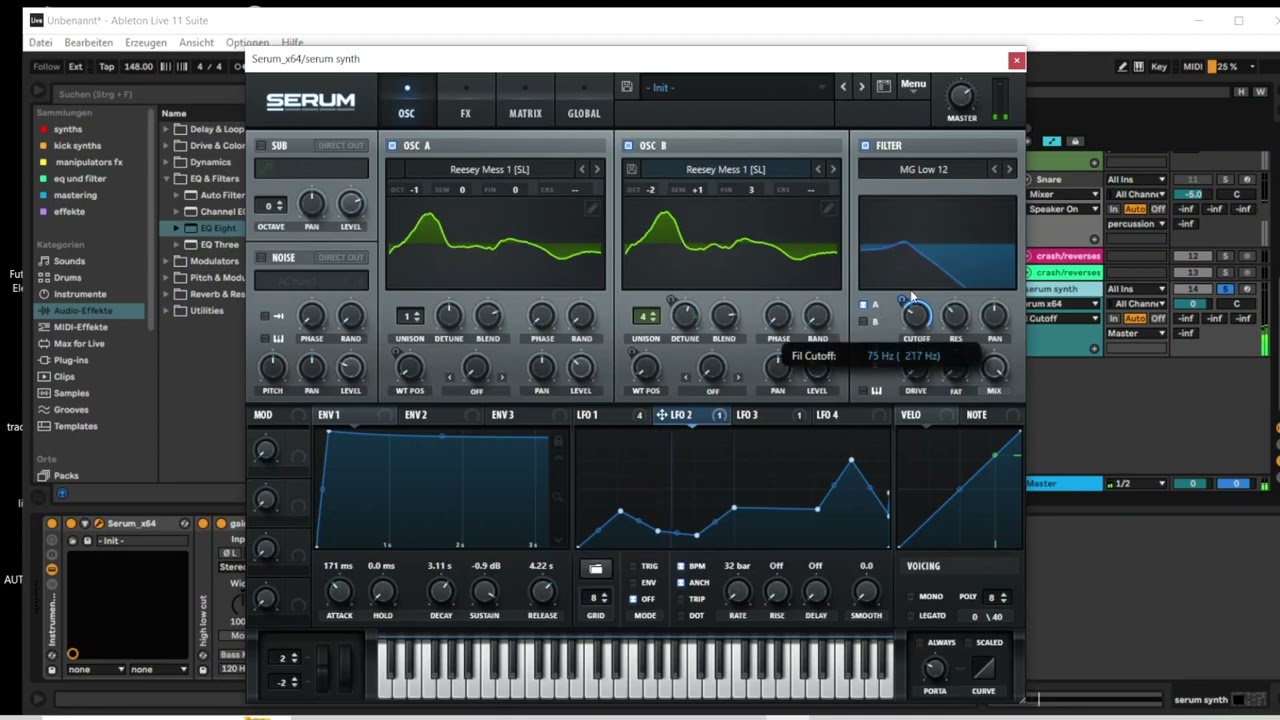Enable MONO voicing checkbox
This screenshot has width=1280, height=720.
(910, 597)
